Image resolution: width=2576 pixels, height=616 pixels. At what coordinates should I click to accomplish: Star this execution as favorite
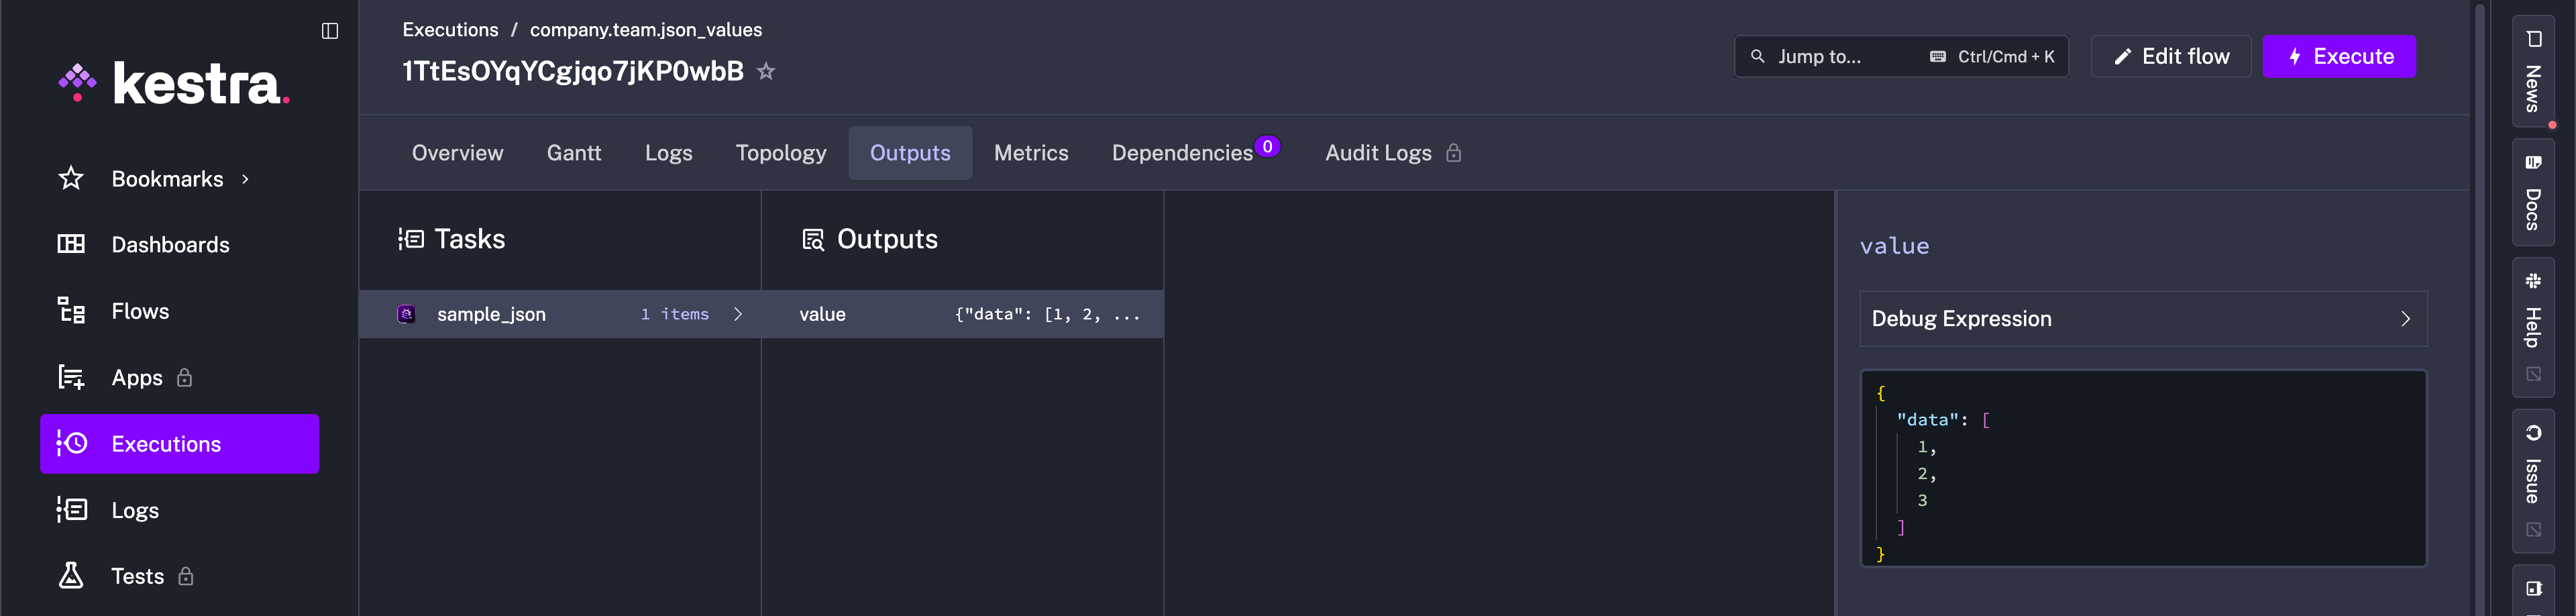pyautogui.click(x=765, y=71)
